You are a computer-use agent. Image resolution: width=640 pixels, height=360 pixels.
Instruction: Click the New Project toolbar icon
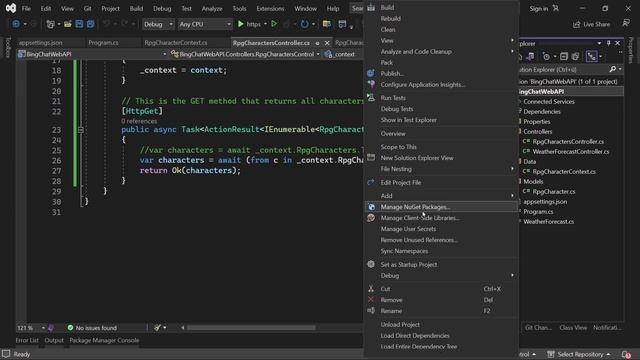(50, 24)
